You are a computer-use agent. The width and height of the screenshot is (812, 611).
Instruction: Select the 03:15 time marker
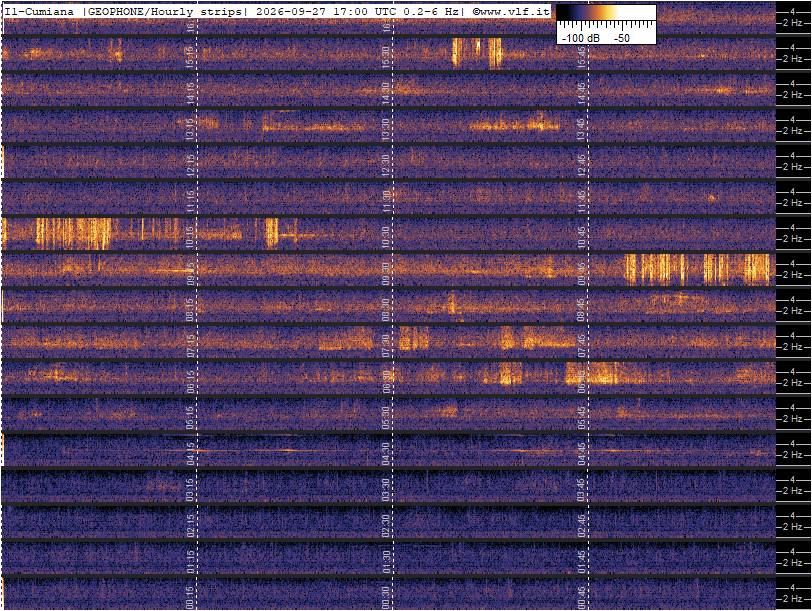point(190,489)
